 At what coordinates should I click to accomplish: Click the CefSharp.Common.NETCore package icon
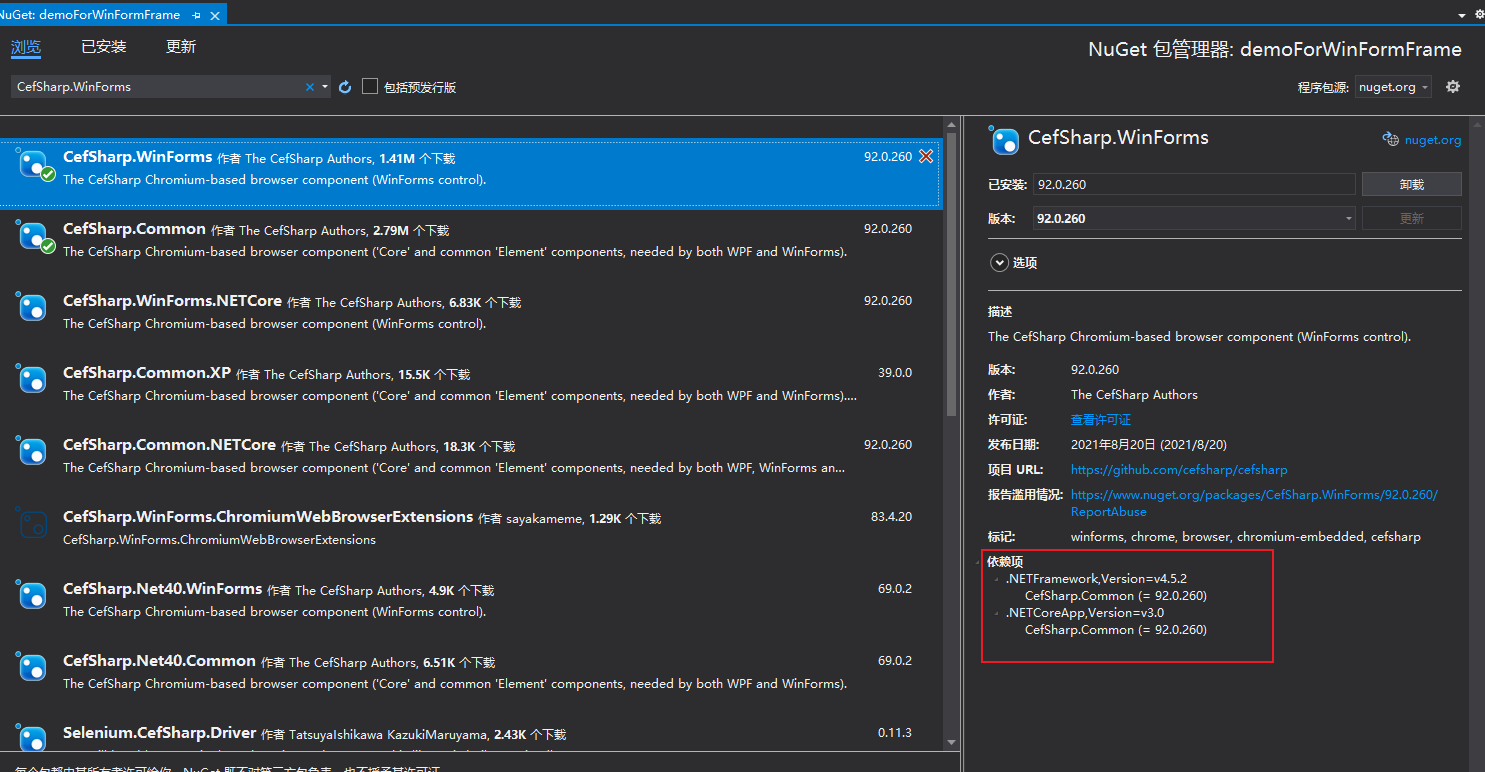pyautogui.click(x=33, y=451)
